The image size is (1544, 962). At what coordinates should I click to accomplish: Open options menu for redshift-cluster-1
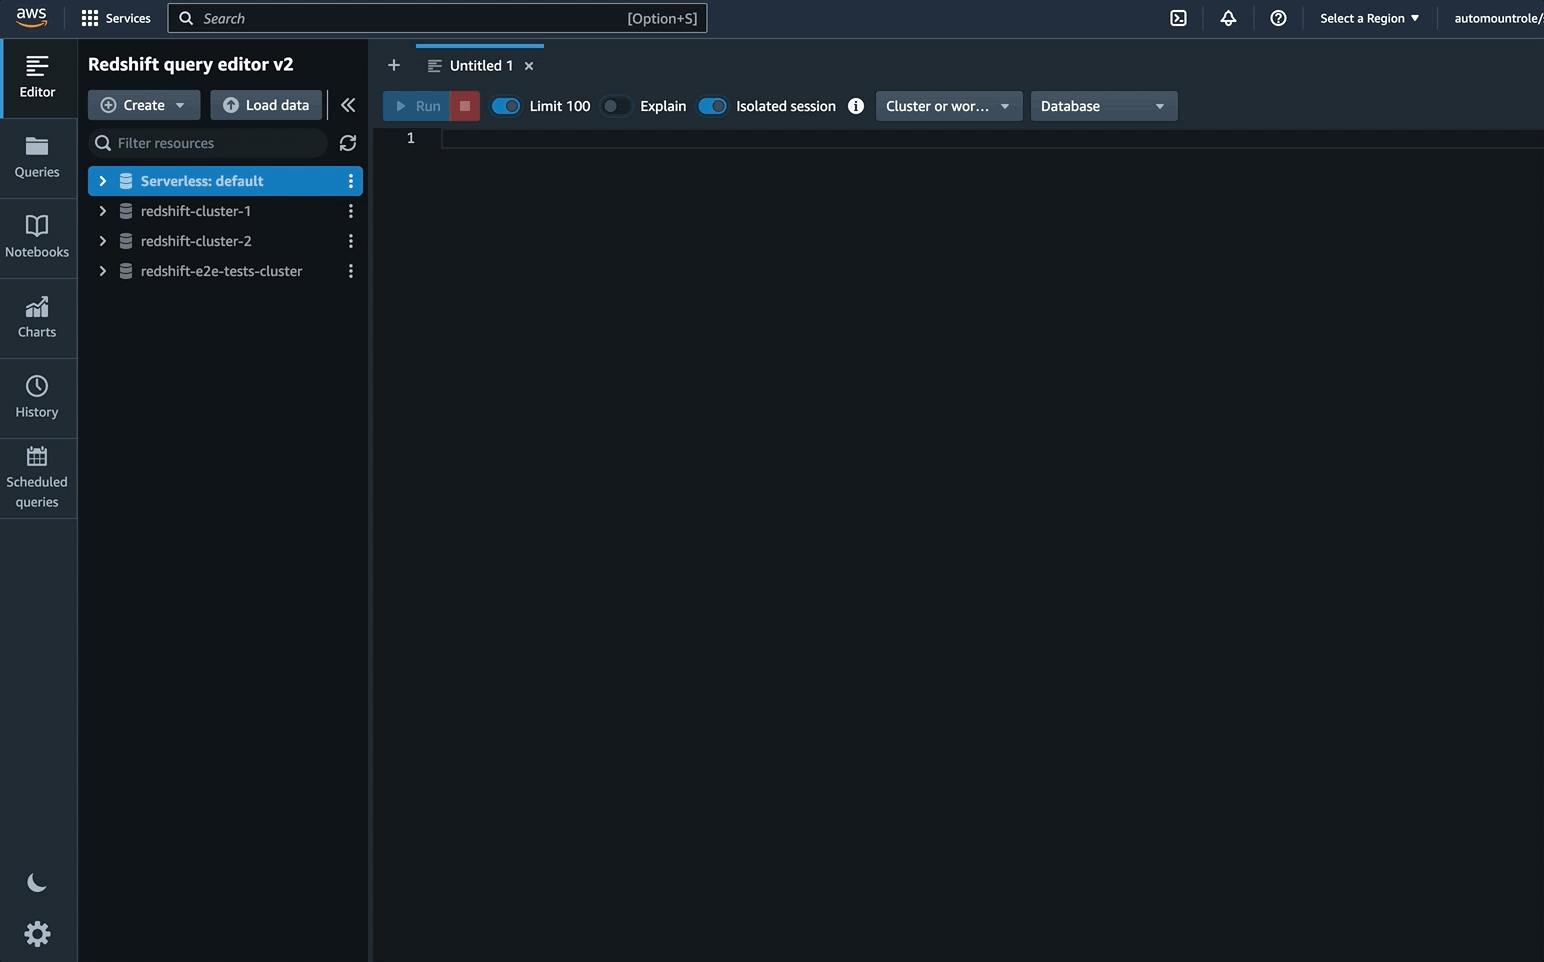click(350, 211)
